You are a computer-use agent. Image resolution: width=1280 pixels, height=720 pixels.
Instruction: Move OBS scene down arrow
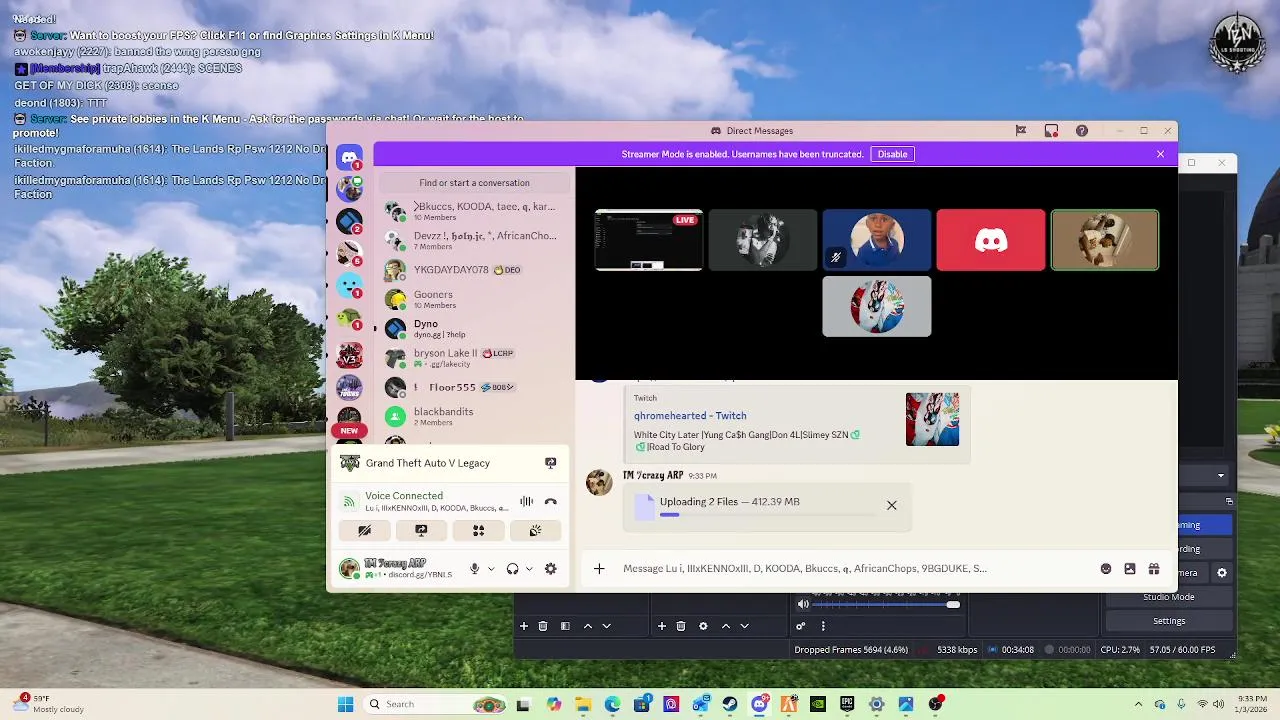click(606, 626)
